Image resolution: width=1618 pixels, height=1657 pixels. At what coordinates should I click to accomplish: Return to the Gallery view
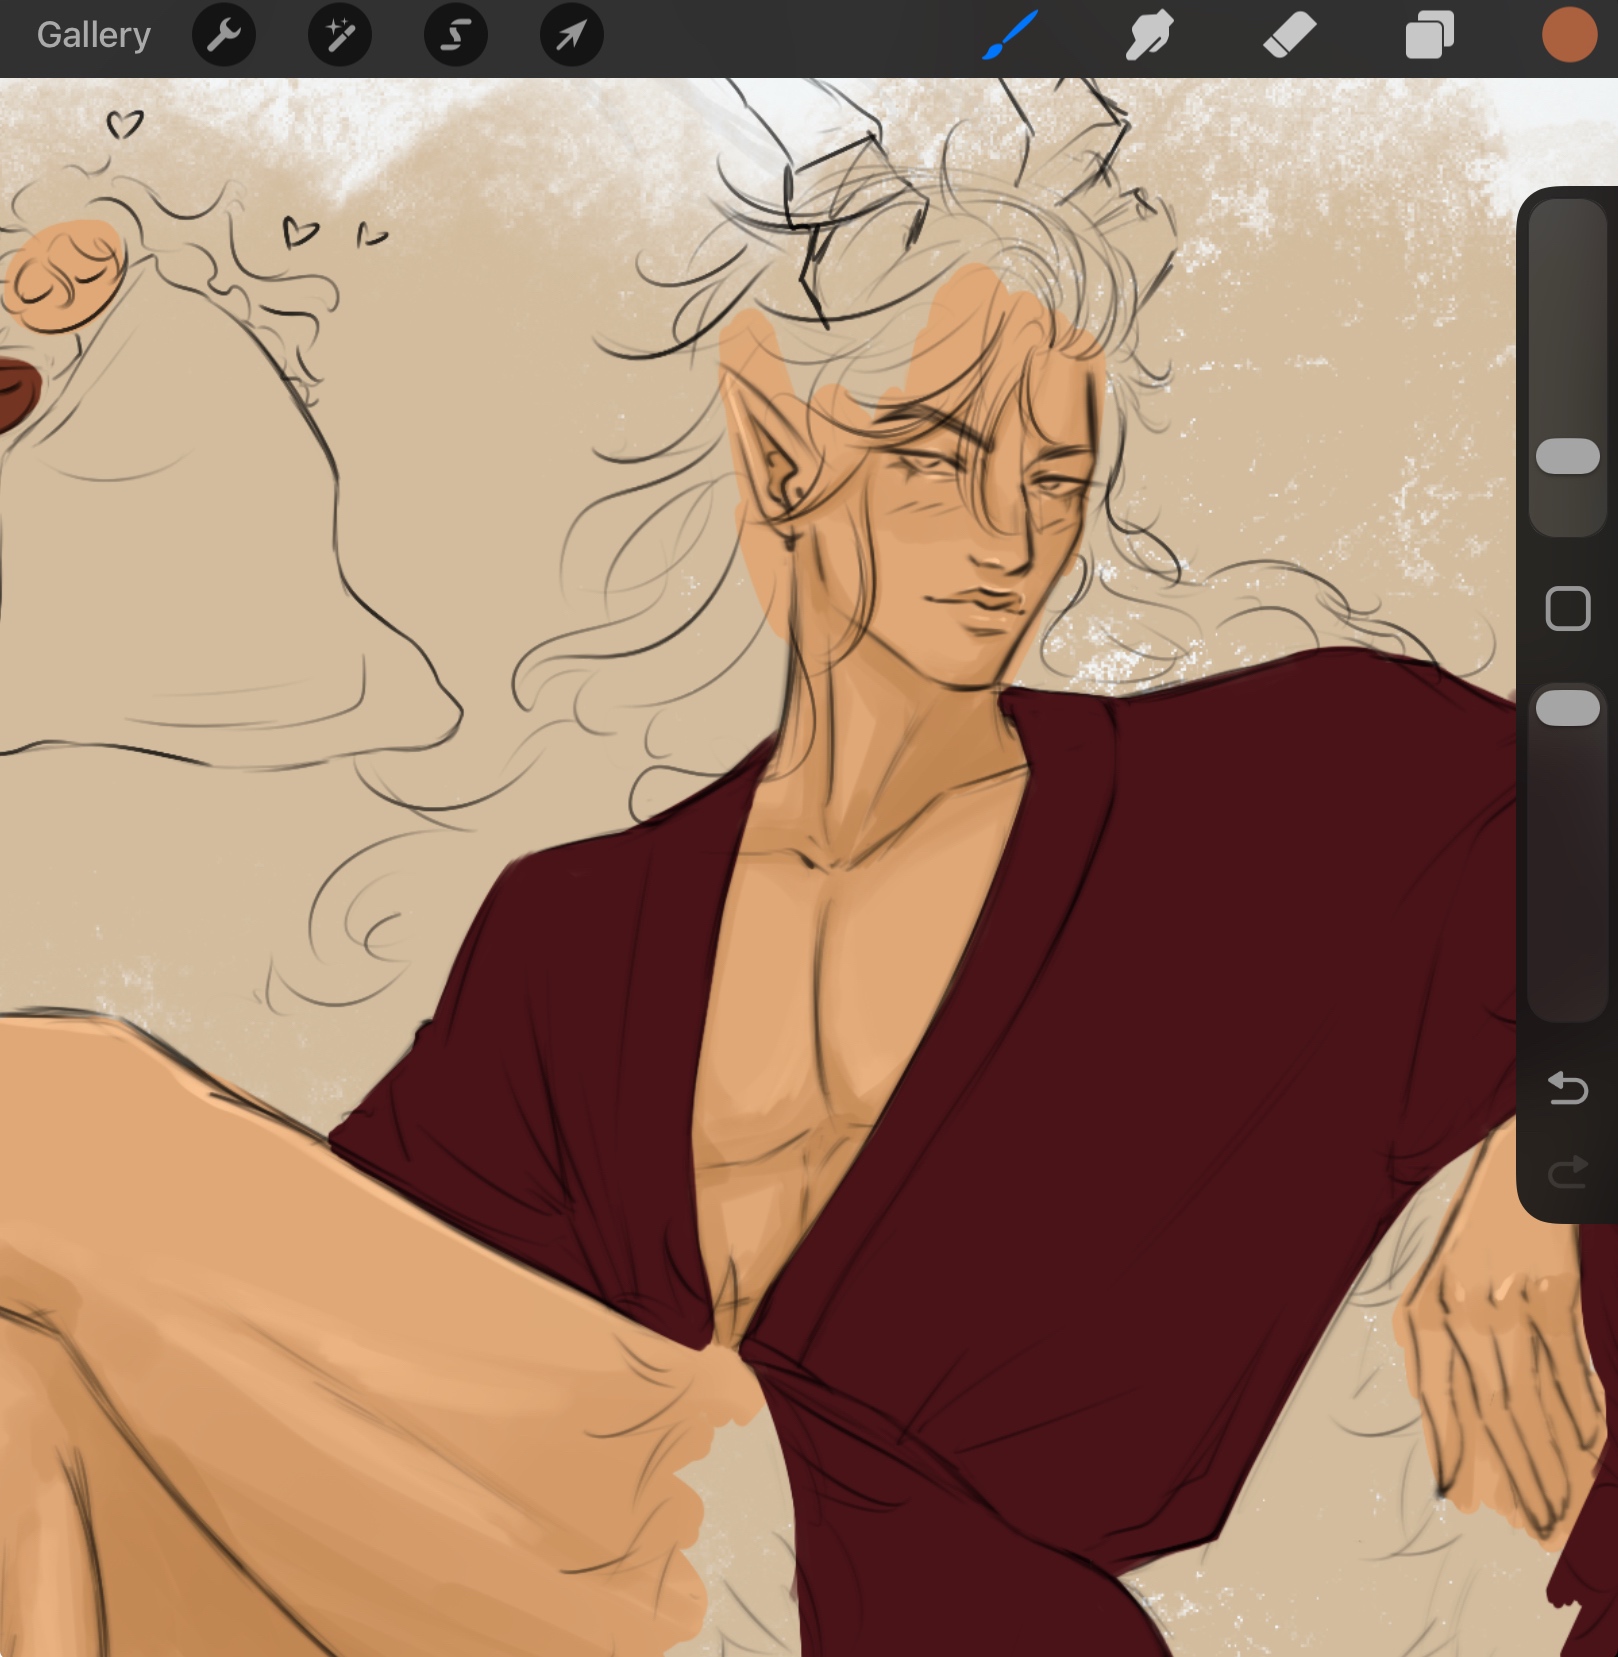(93, 35)
